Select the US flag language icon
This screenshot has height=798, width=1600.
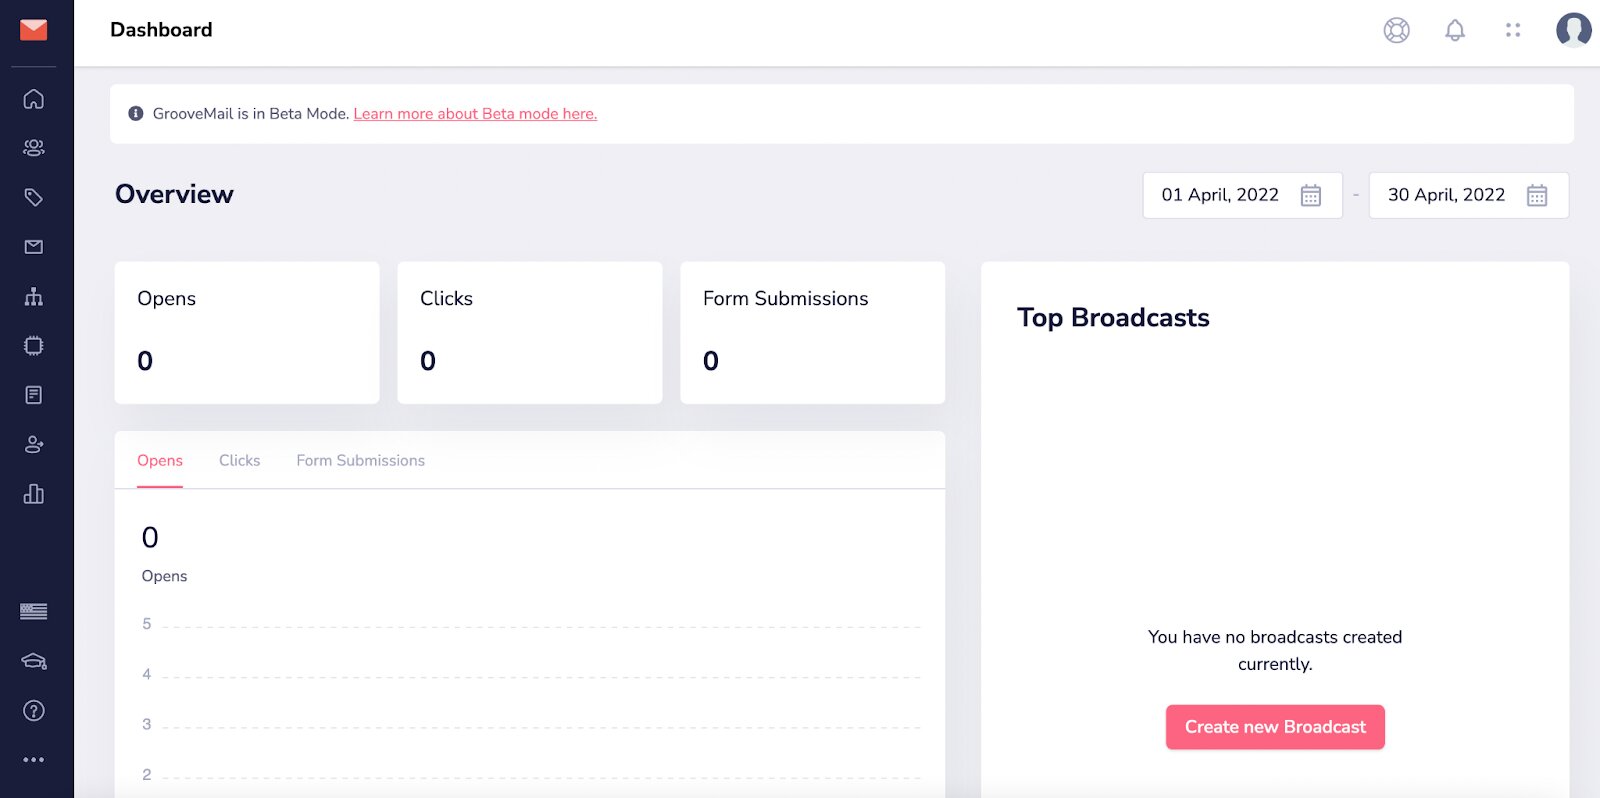click(34, 611)
